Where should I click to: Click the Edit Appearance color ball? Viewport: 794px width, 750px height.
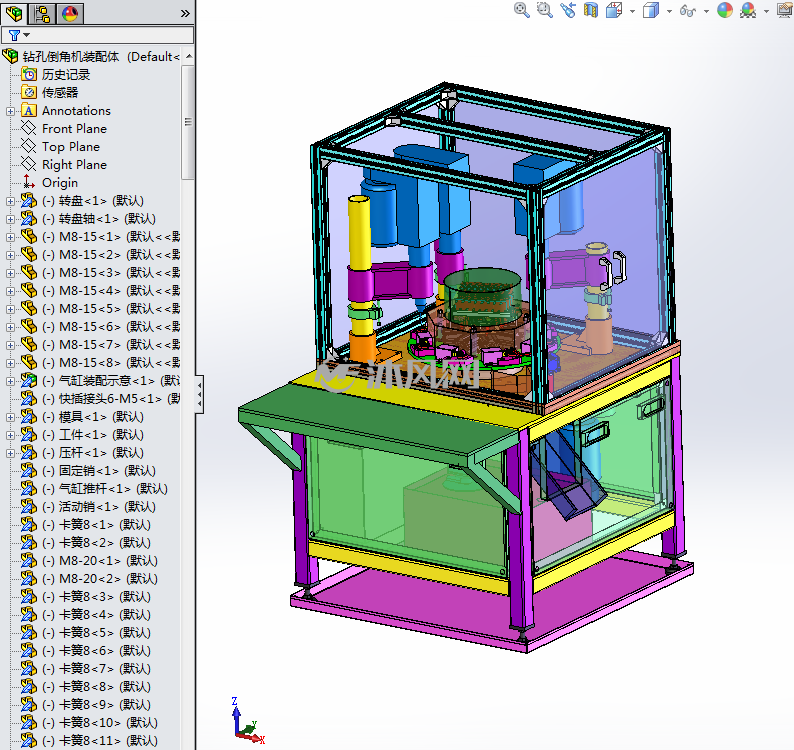725,10
